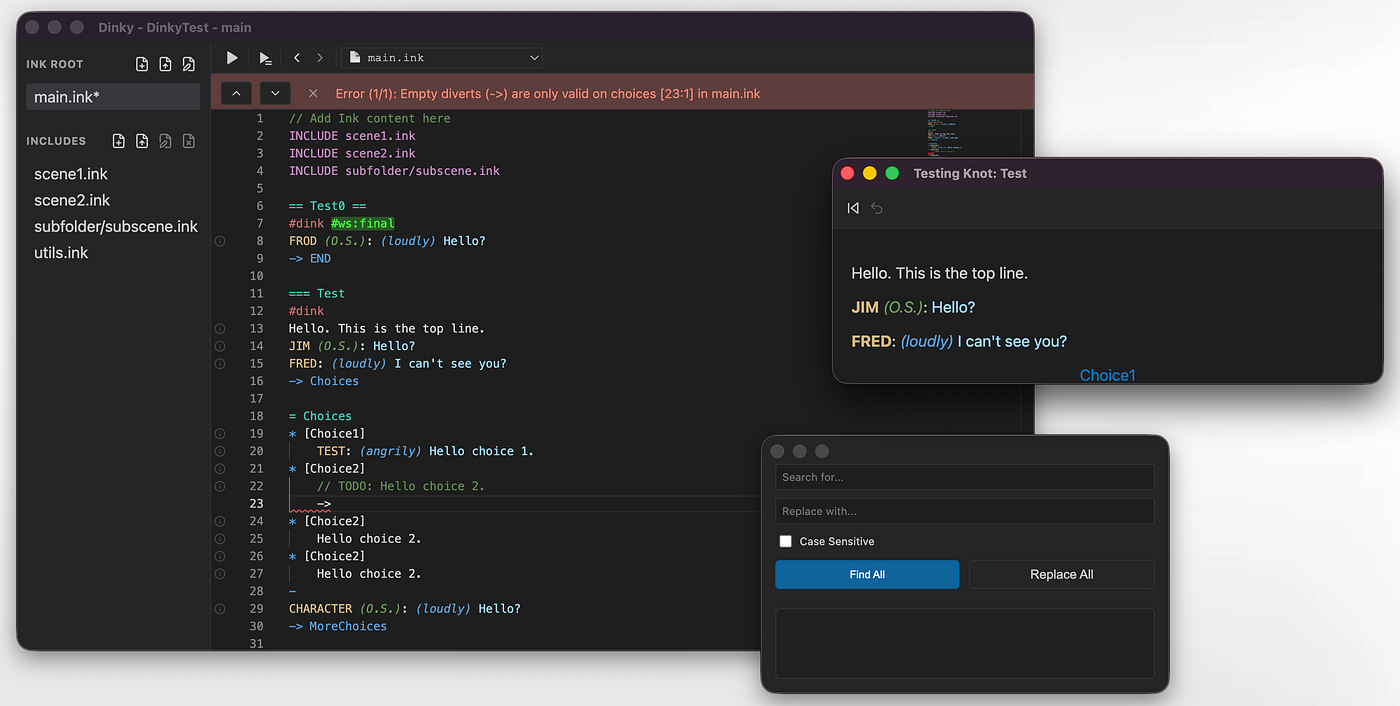The width and height of the screenshot is (1400, 706).
Task: Enable the Case Sensitive checkbox
Action: (x=786, y=541)
